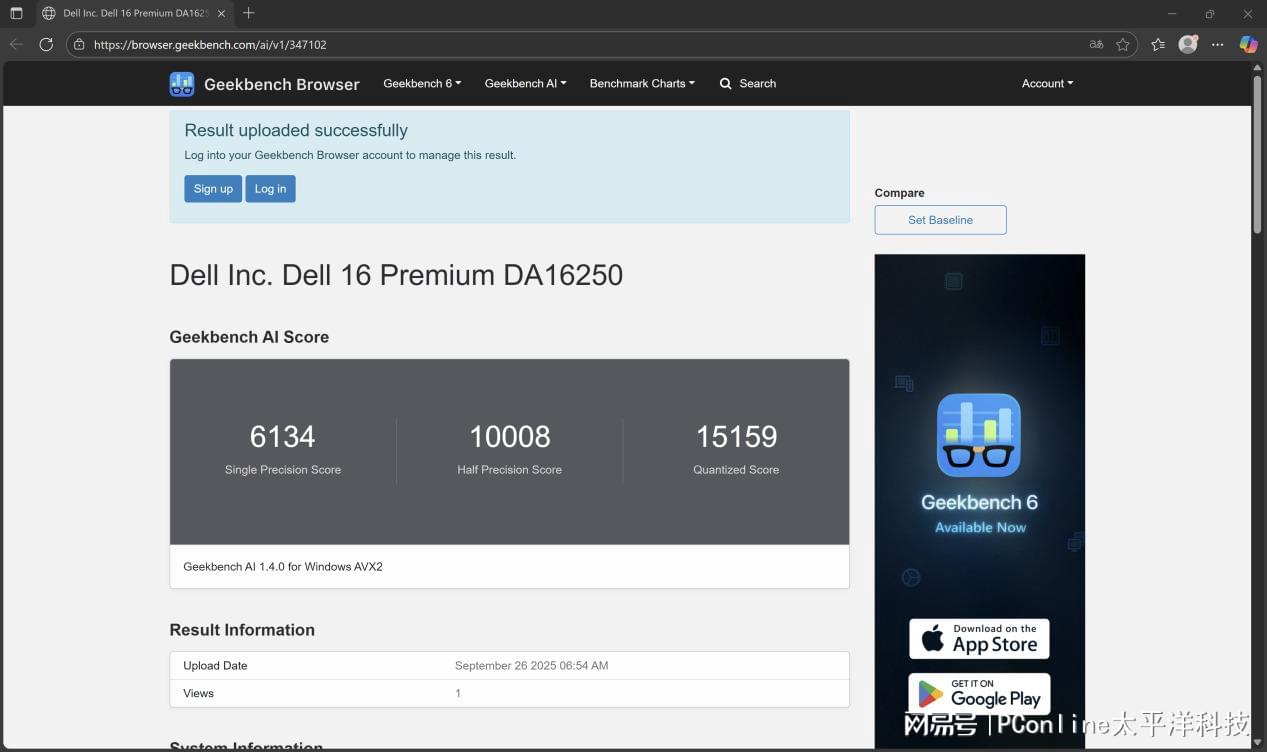1267x752 pixels.
Task: Click the browser refresh icon
Action: coord(46,44)
